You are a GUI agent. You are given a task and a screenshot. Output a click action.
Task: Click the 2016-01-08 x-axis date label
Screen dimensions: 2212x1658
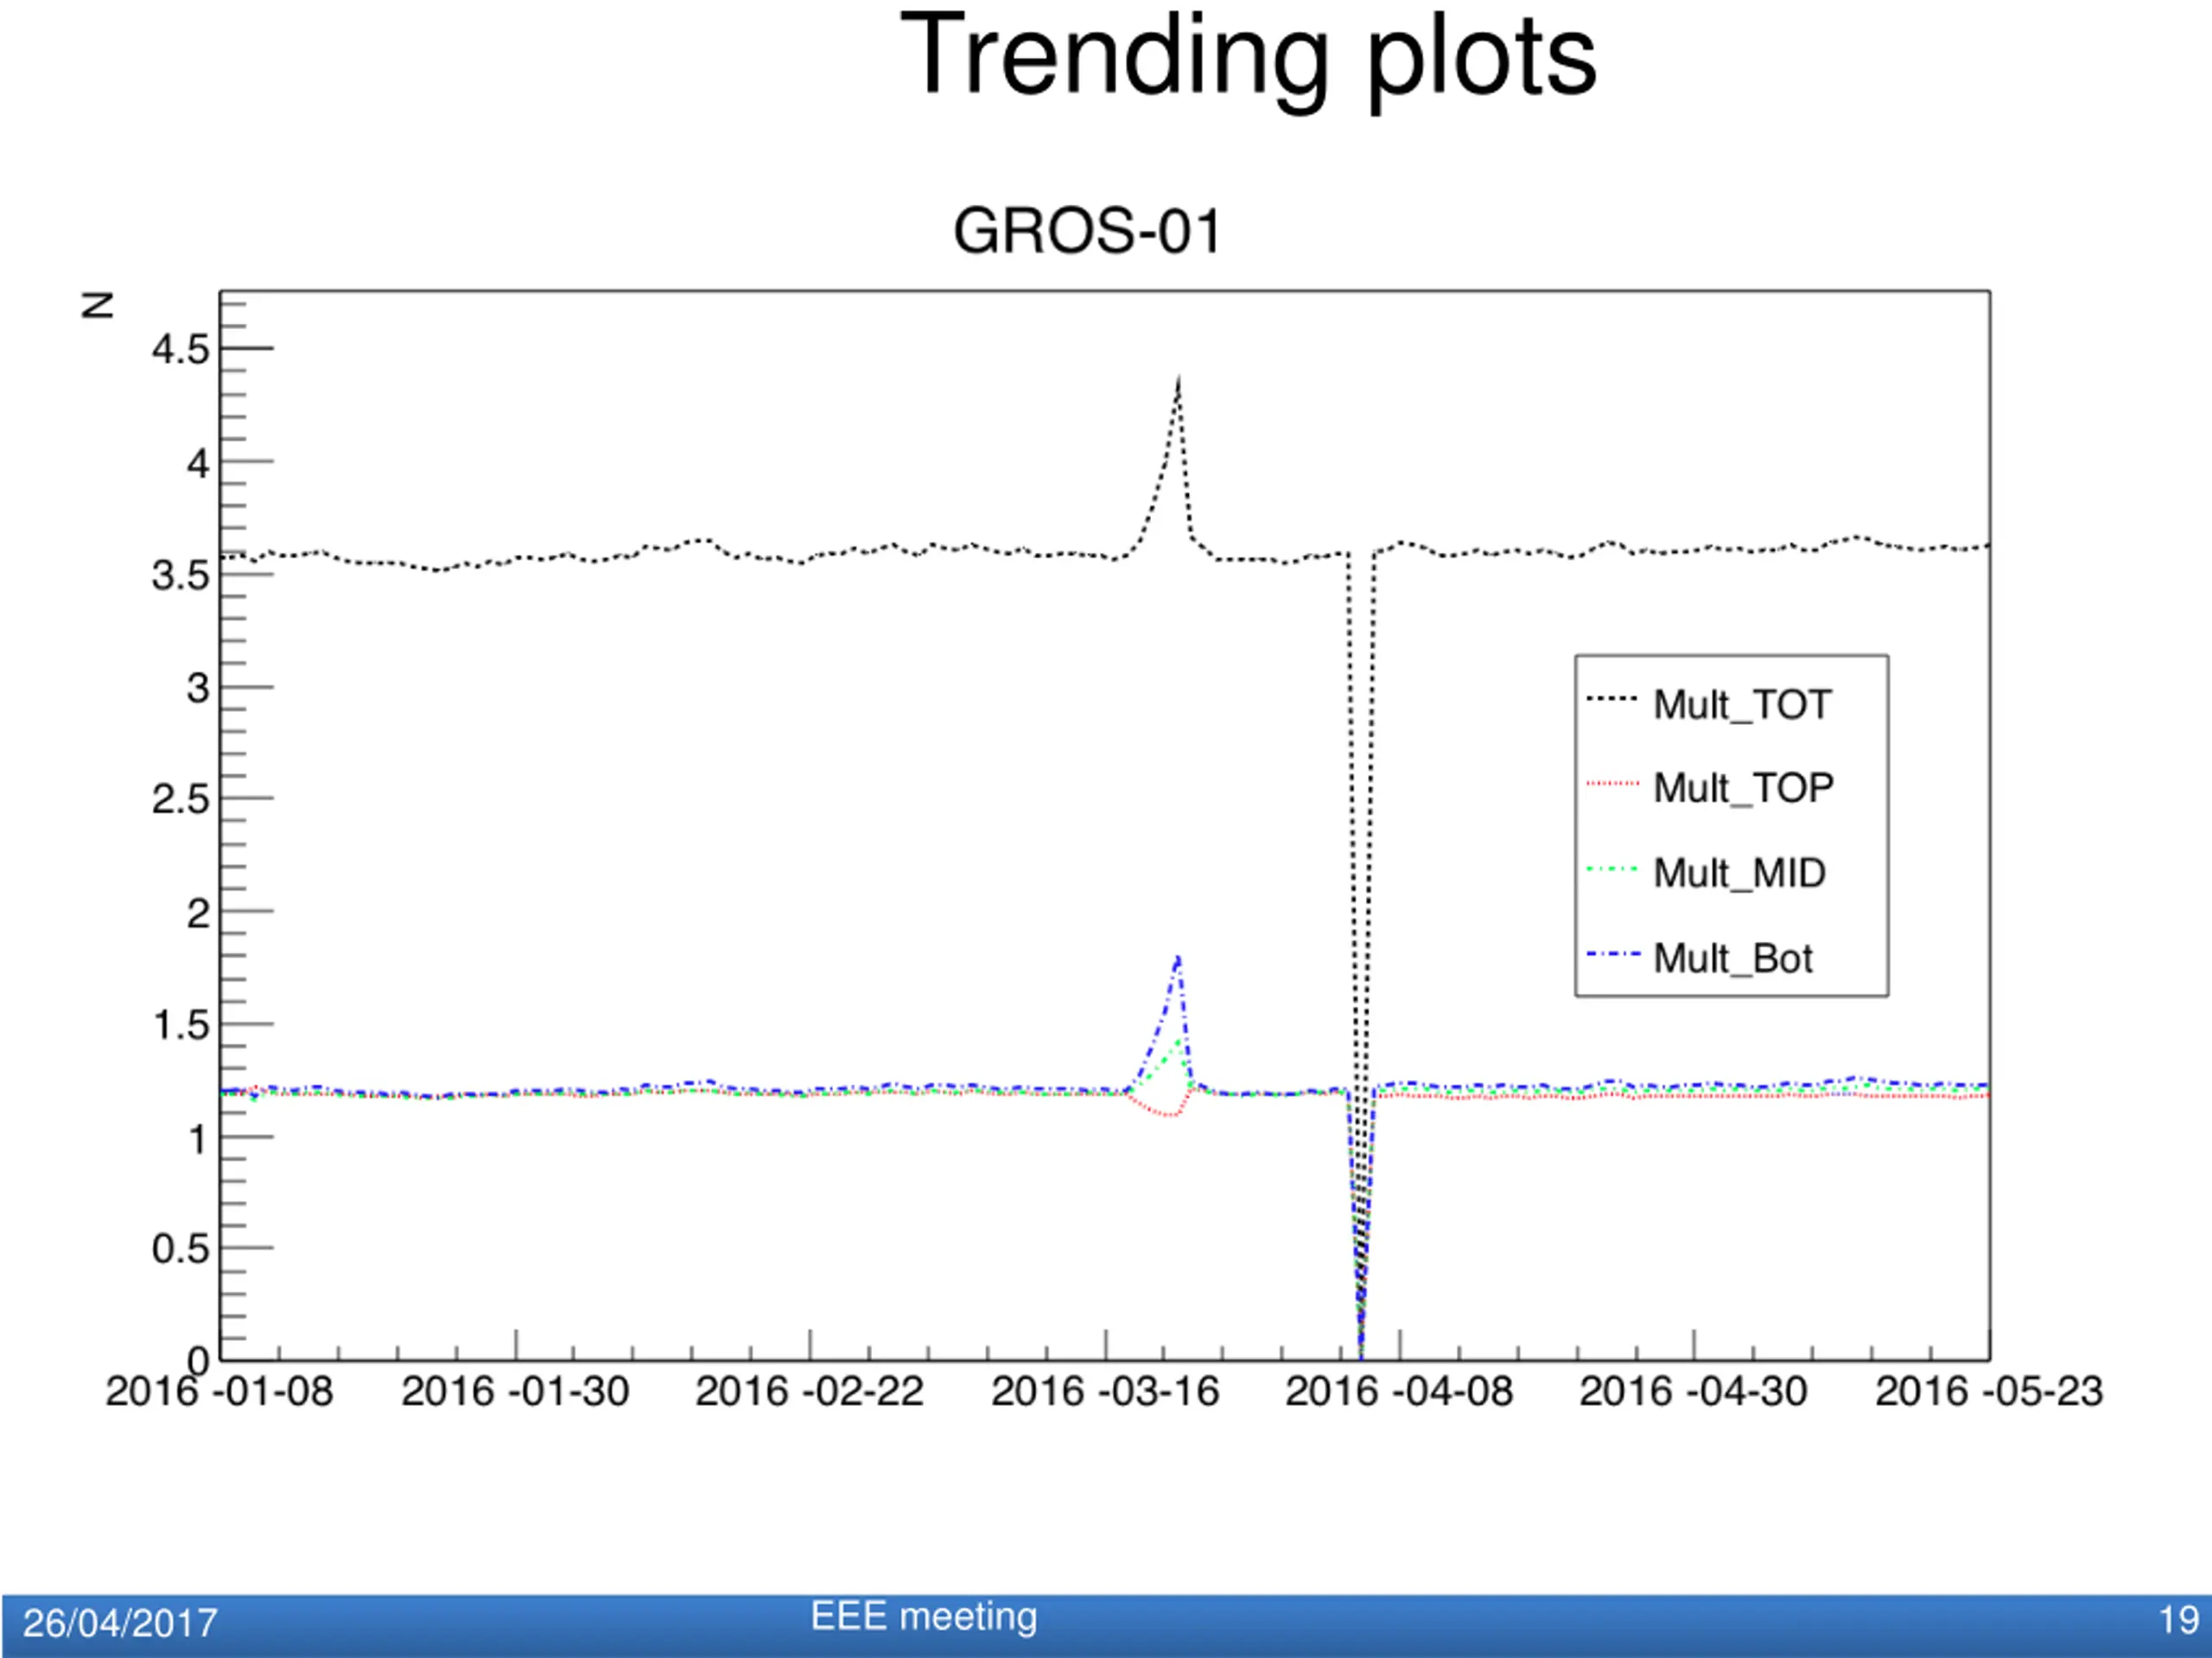[x=219, y=1391]
